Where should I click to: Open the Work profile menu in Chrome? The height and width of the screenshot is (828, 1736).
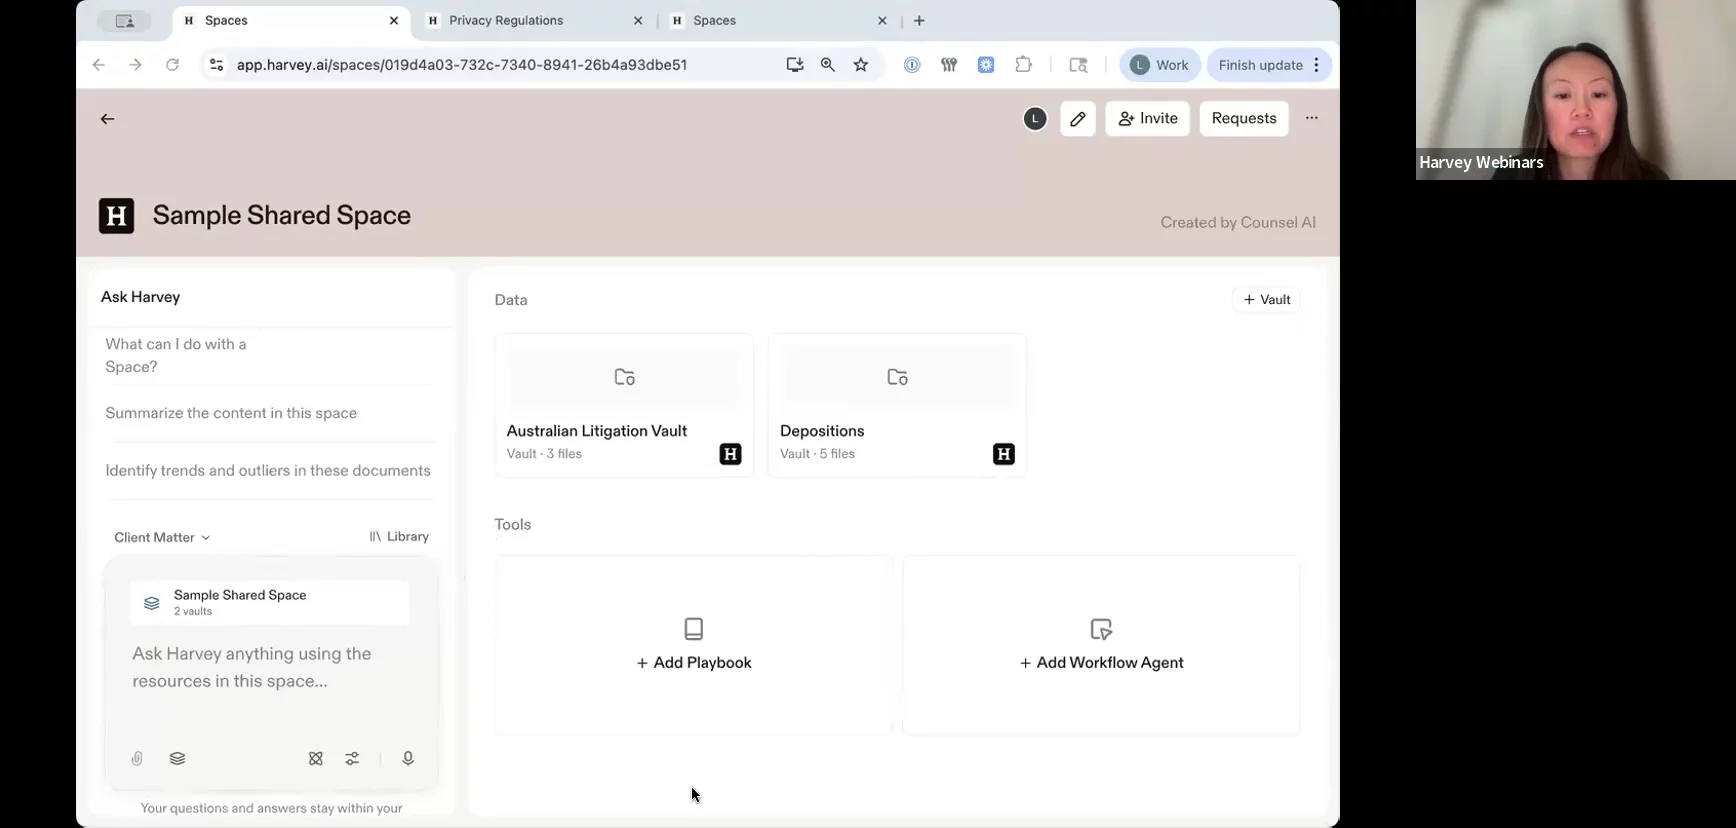[x=1160, y=65]
